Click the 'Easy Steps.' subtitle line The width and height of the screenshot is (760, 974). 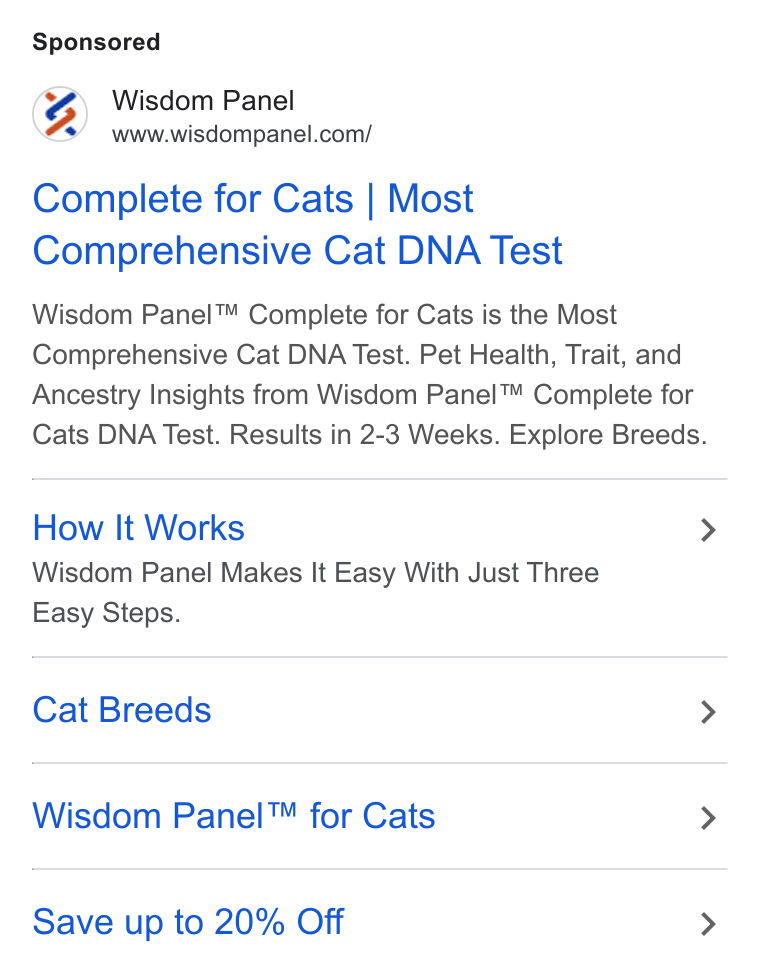coord(106,613)
